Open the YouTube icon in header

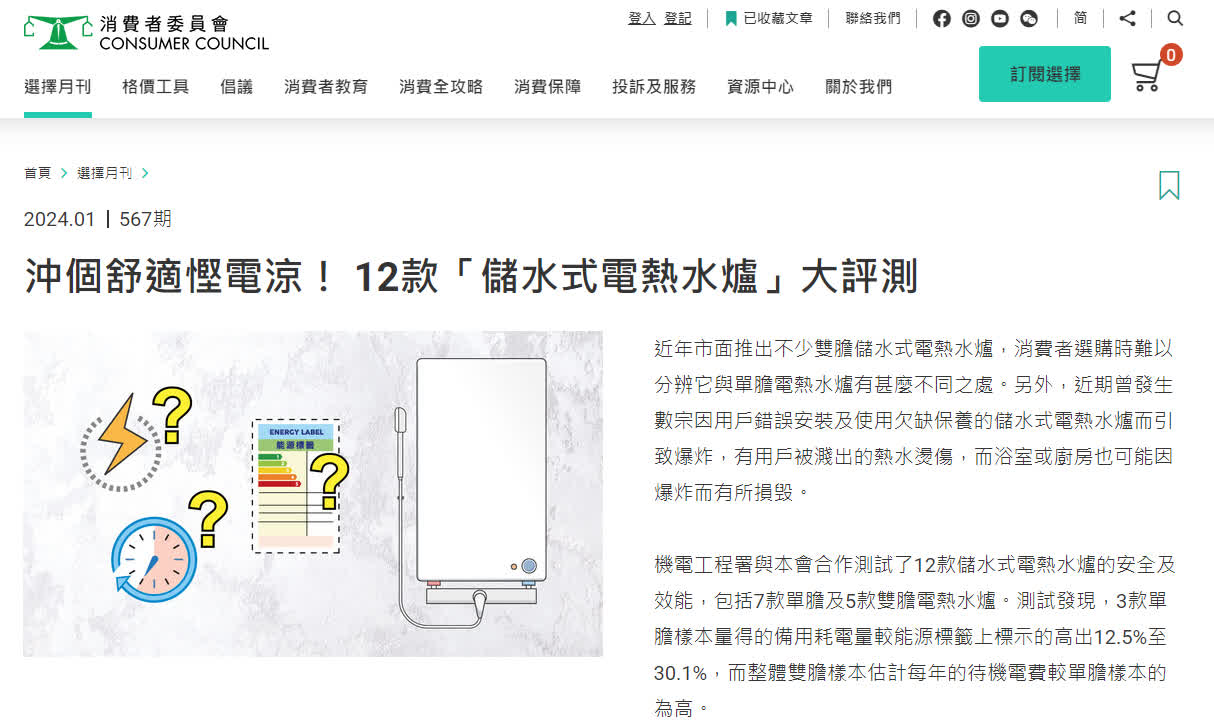(1000, 18)
